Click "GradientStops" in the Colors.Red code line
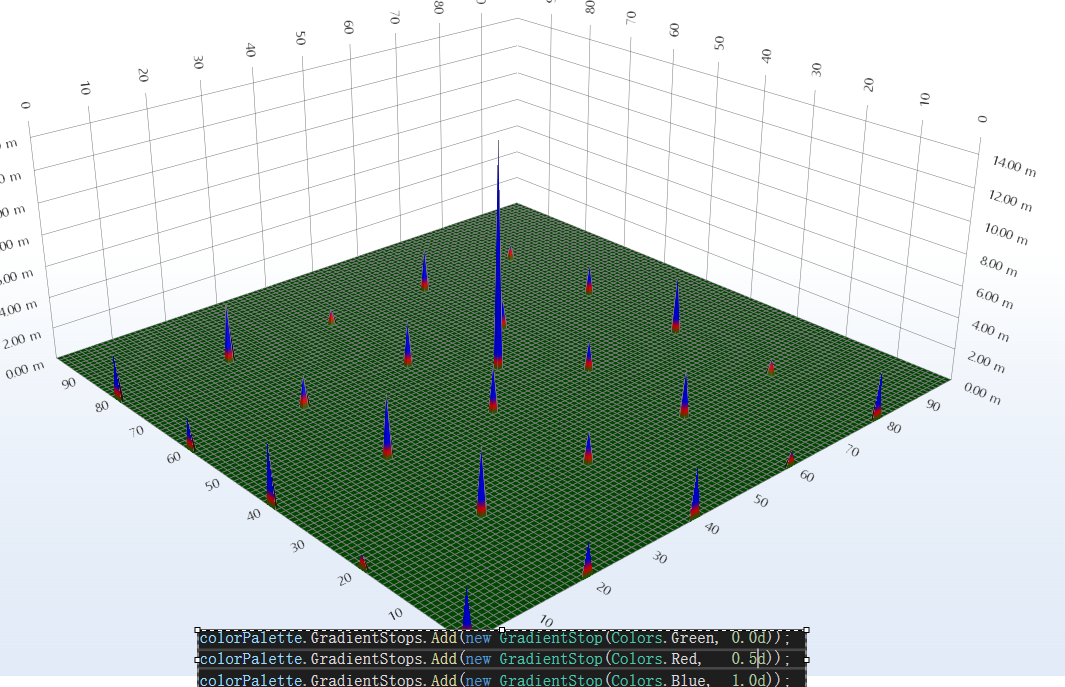The height and width of the screenshot is (687, 1065). coord(367,658)
